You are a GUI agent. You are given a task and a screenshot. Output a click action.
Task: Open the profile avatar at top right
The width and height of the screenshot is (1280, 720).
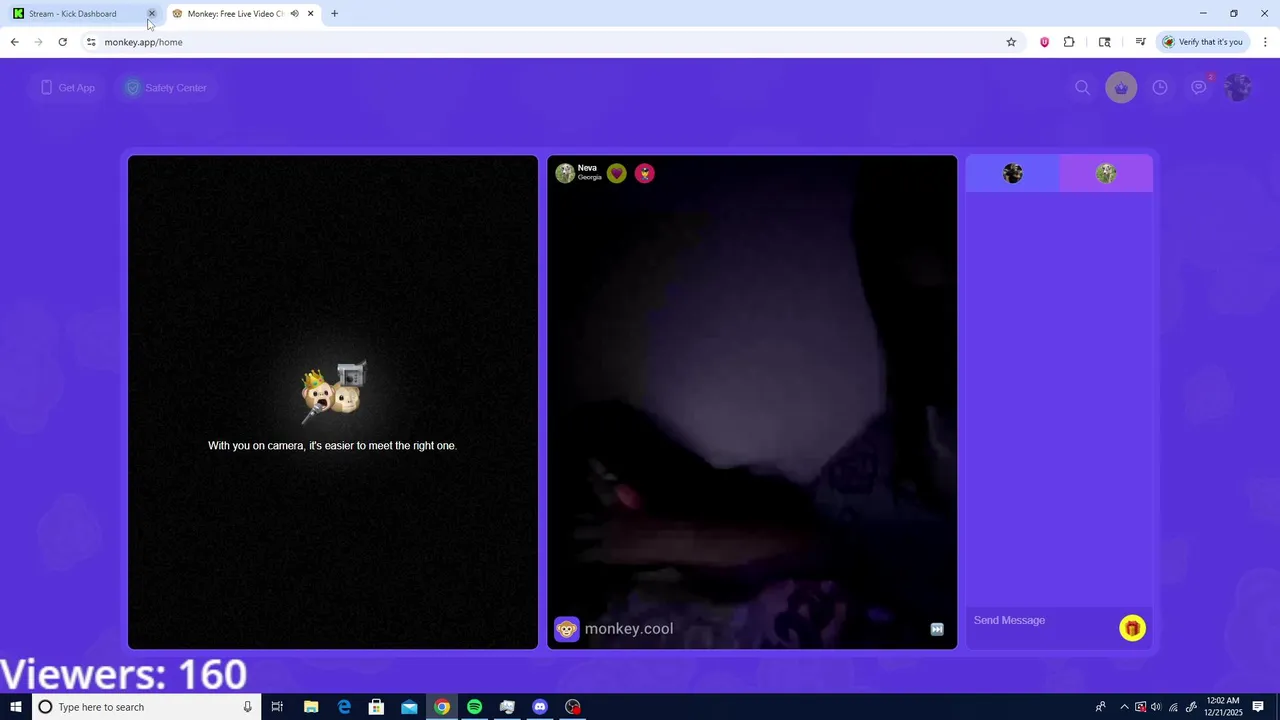tap(1238, 88)
